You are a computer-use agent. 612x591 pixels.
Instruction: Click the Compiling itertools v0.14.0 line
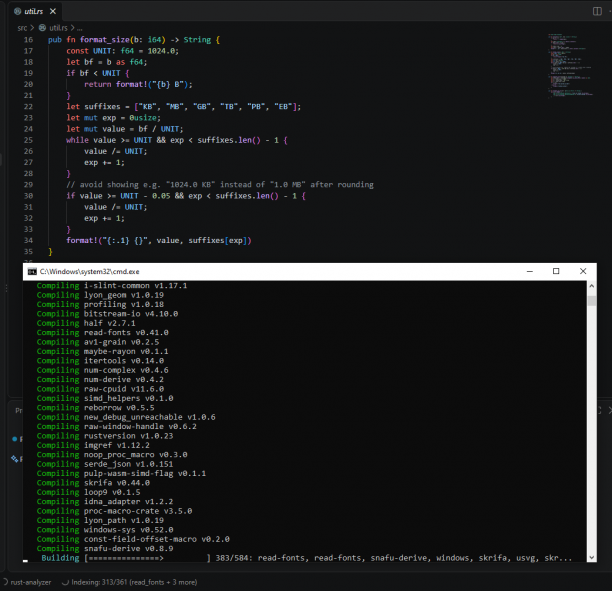100,361
